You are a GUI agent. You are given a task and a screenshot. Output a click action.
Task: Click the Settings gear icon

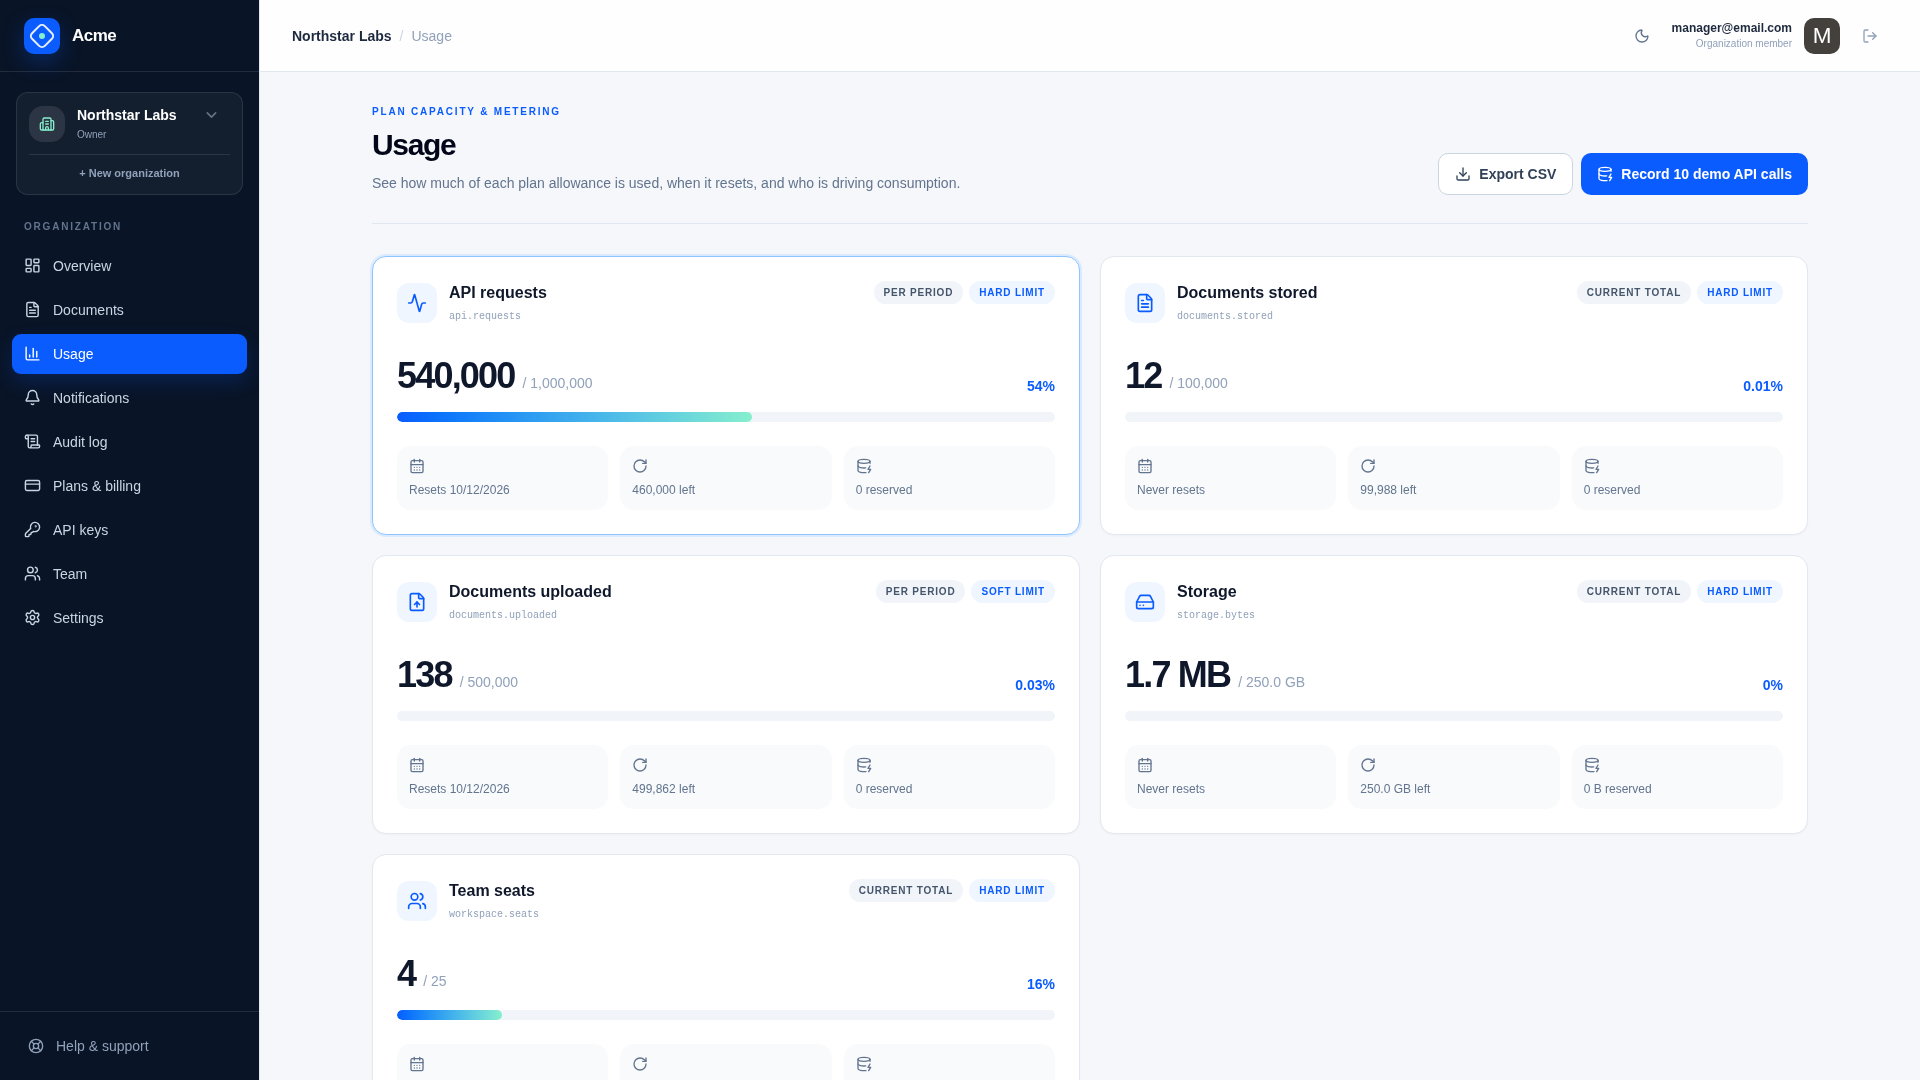(33, 618)
